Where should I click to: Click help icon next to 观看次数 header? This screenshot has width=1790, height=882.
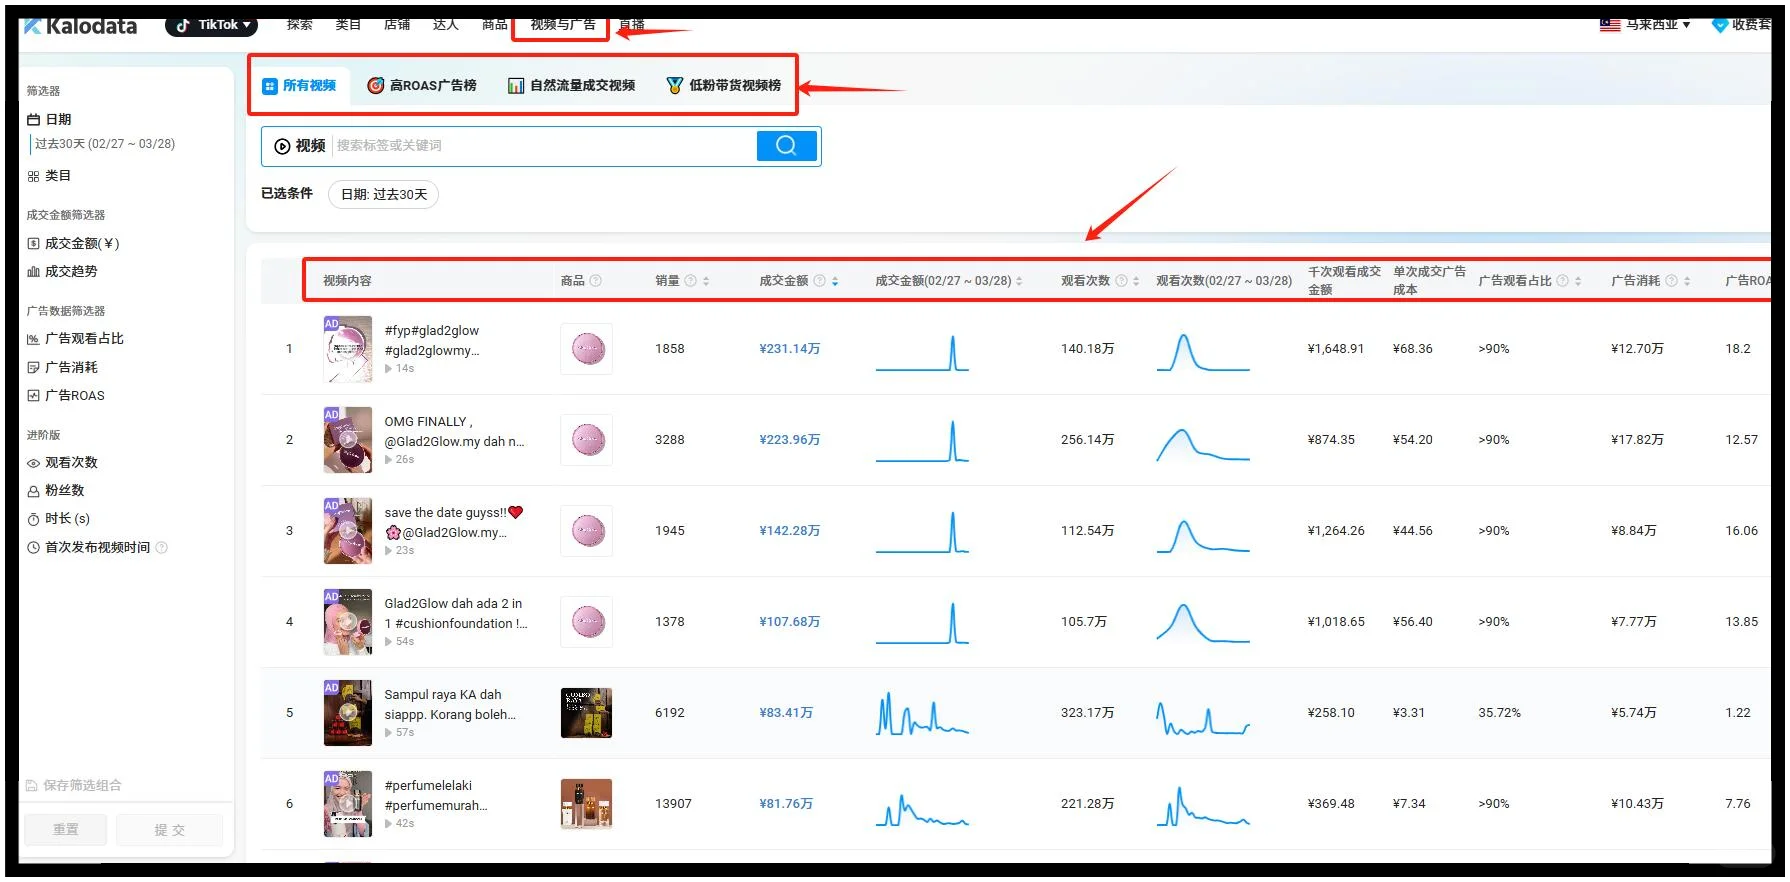point(1121,281)
